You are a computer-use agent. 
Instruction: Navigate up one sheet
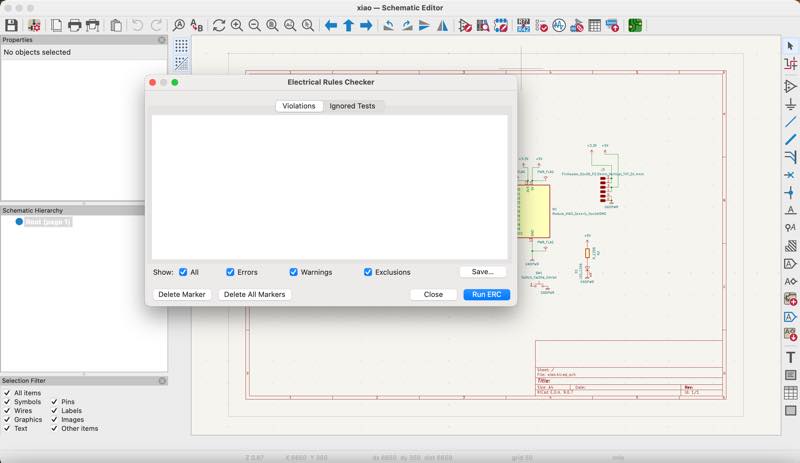click(x=348, y=25)
